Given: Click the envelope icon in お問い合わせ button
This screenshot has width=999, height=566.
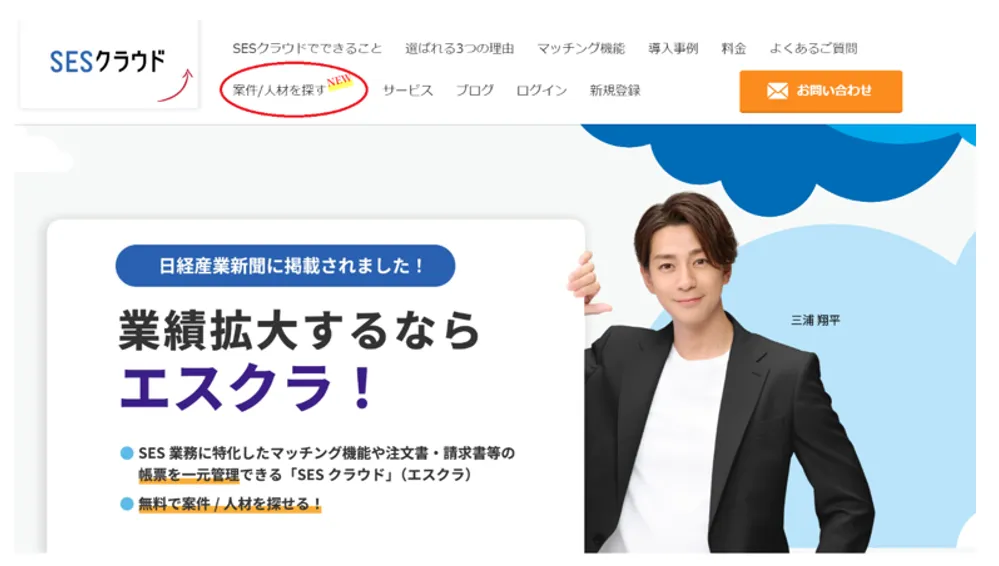Looking at the screenshot, I should click(777, 91).
